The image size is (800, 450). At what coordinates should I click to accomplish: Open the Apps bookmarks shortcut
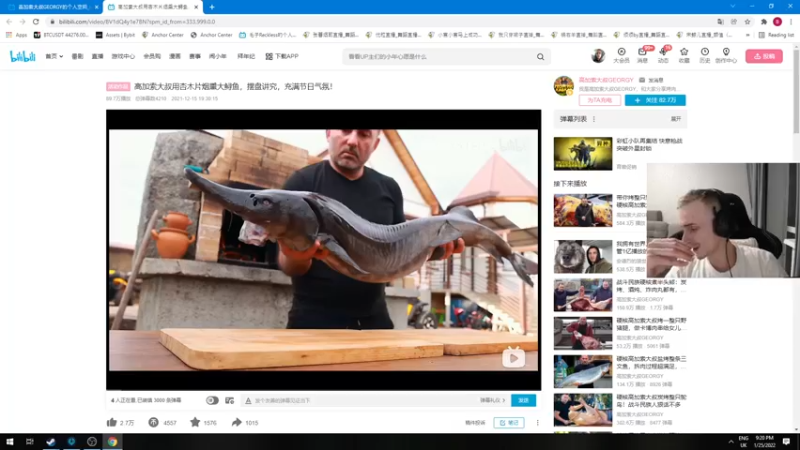[x=16, y=35]
